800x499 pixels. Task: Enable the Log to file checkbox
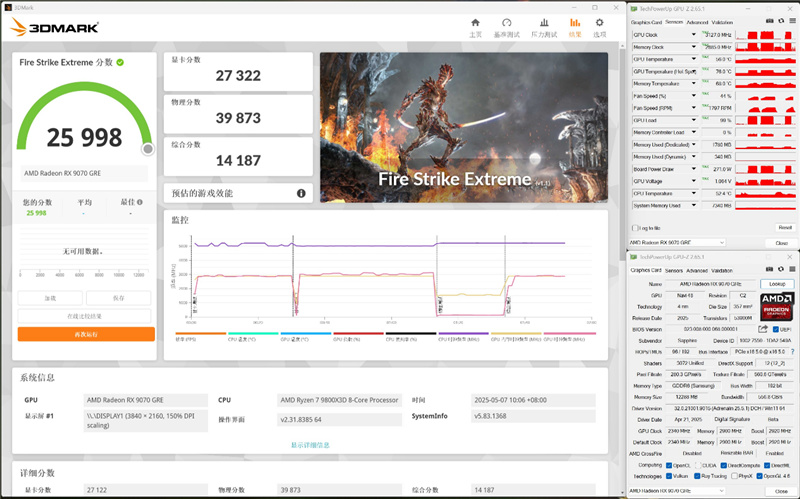(x=634, y=227)
